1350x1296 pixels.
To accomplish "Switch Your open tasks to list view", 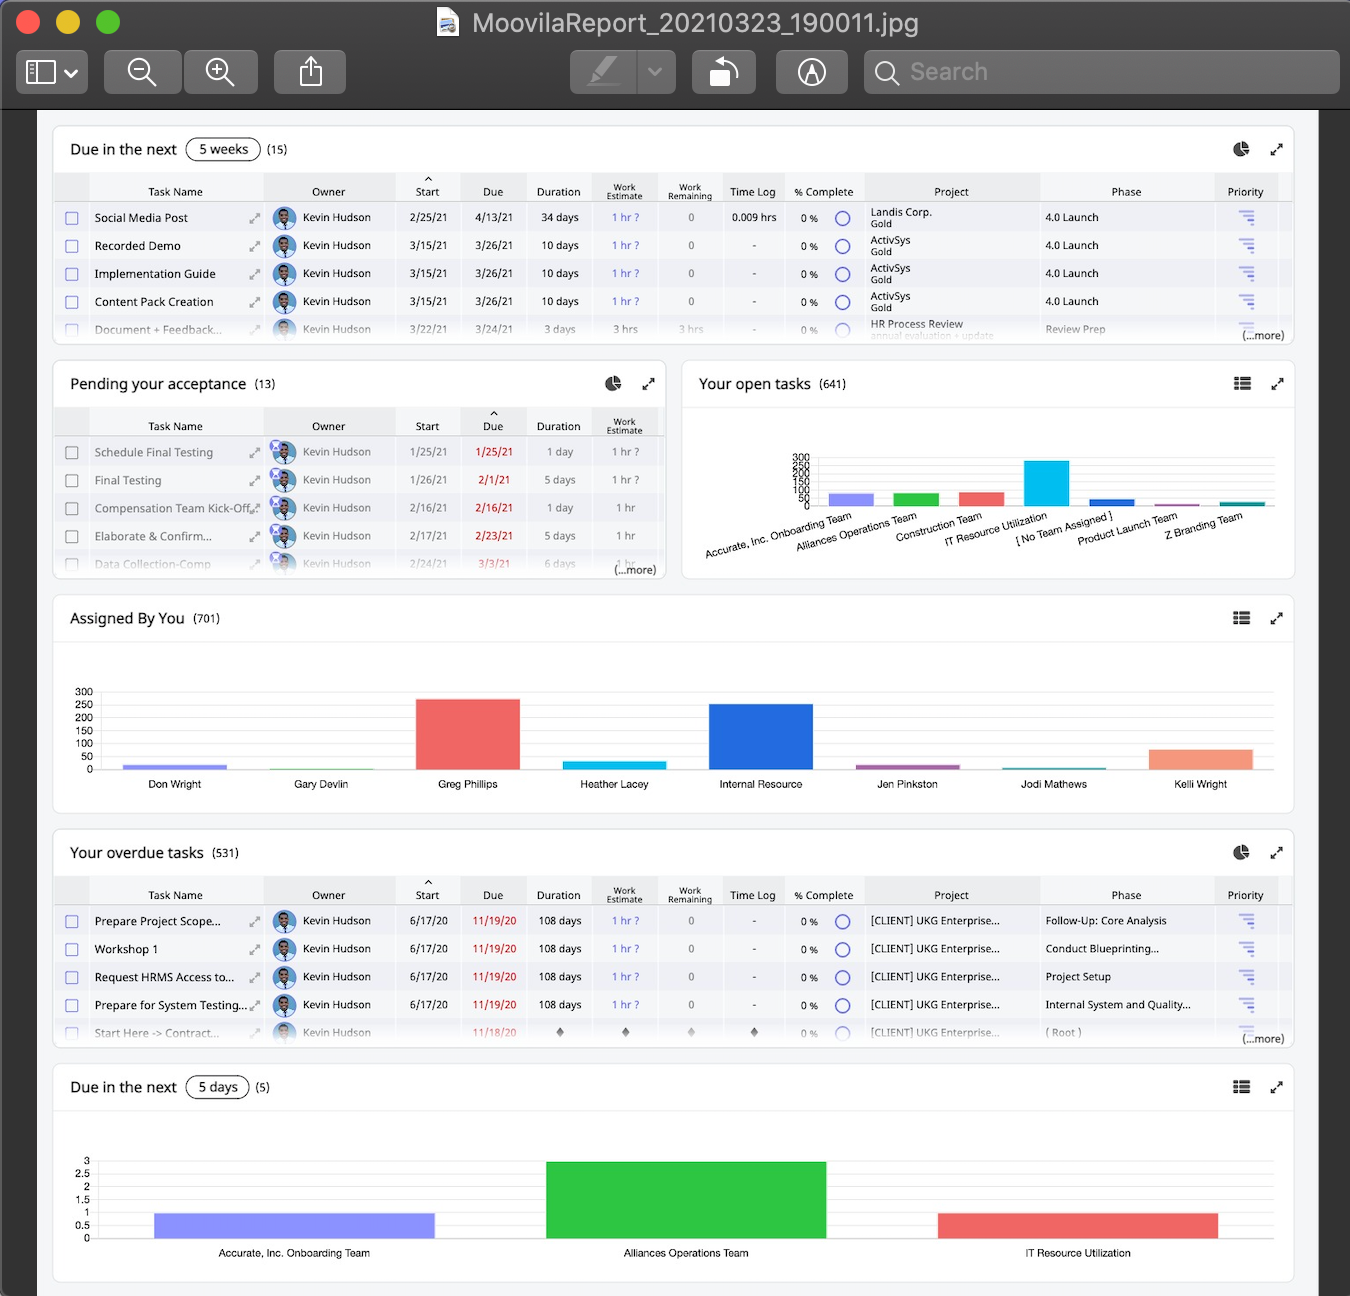I will pos(1242,384).
